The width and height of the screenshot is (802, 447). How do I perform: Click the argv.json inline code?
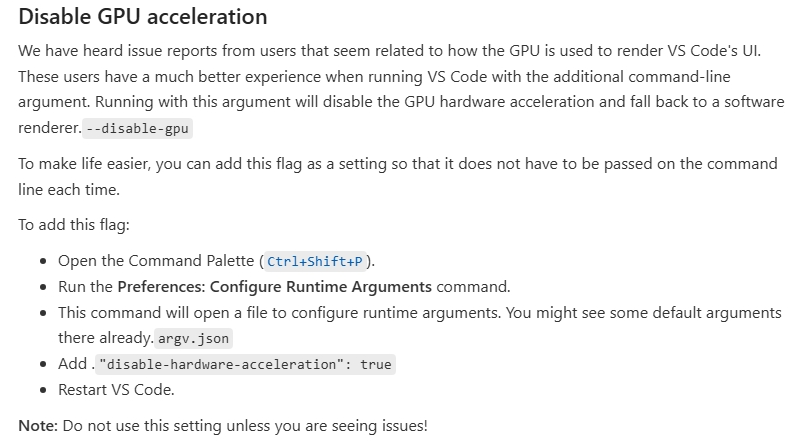coord(193,339)
